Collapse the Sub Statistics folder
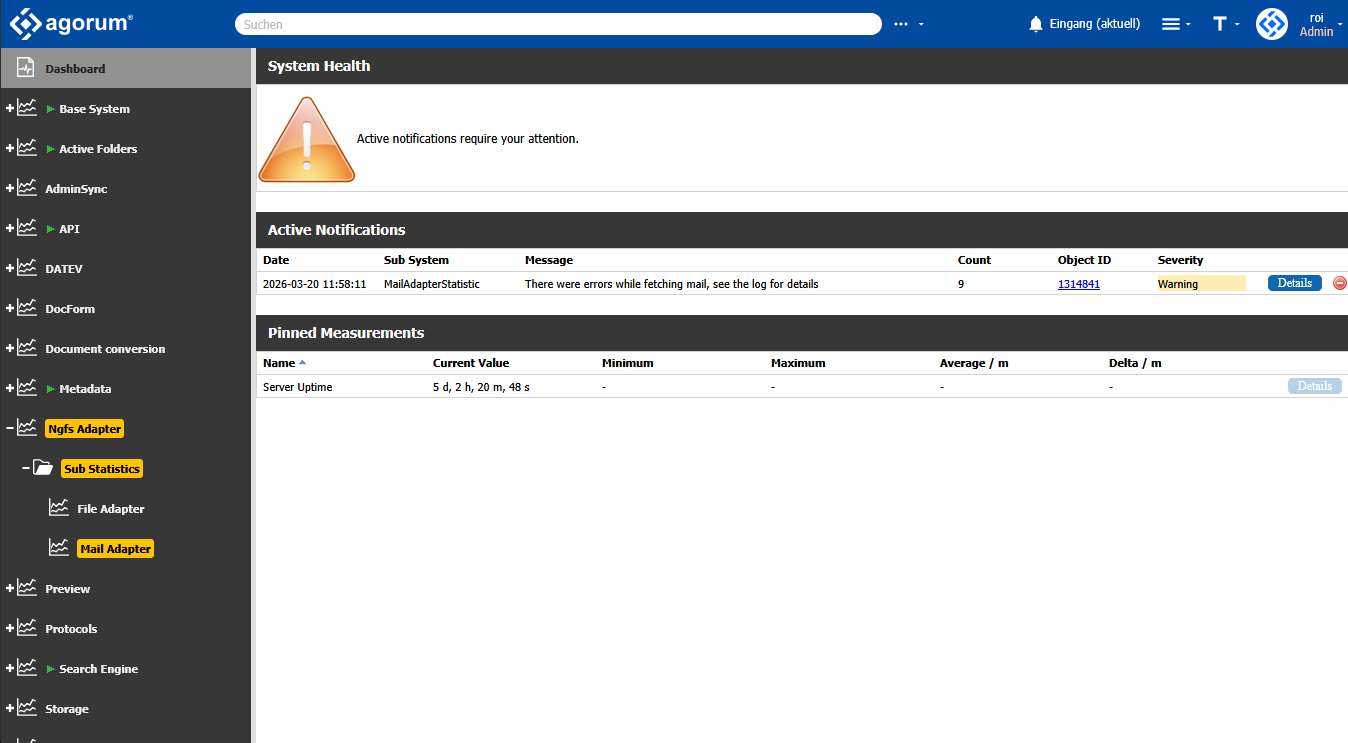 click(x=26, y=468)
